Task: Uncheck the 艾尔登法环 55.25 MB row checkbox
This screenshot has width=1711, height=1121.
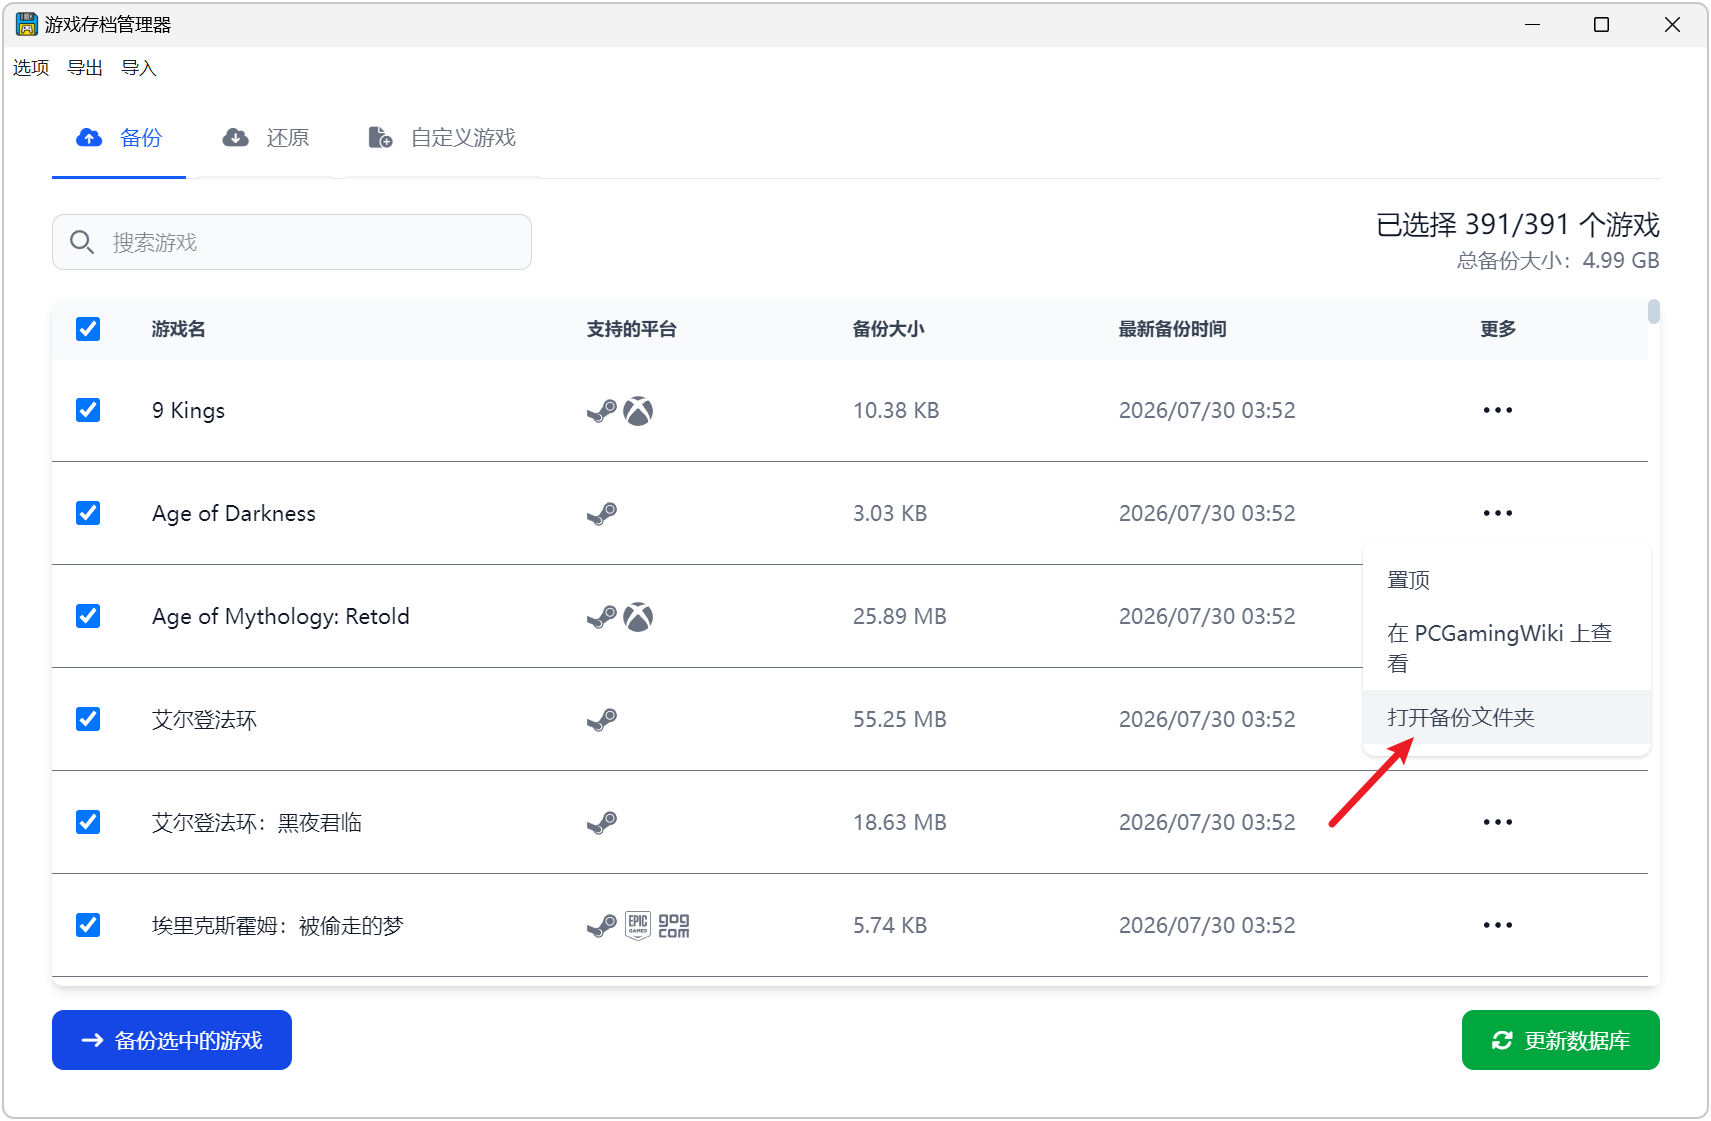Action: click(x=88, y=719)
